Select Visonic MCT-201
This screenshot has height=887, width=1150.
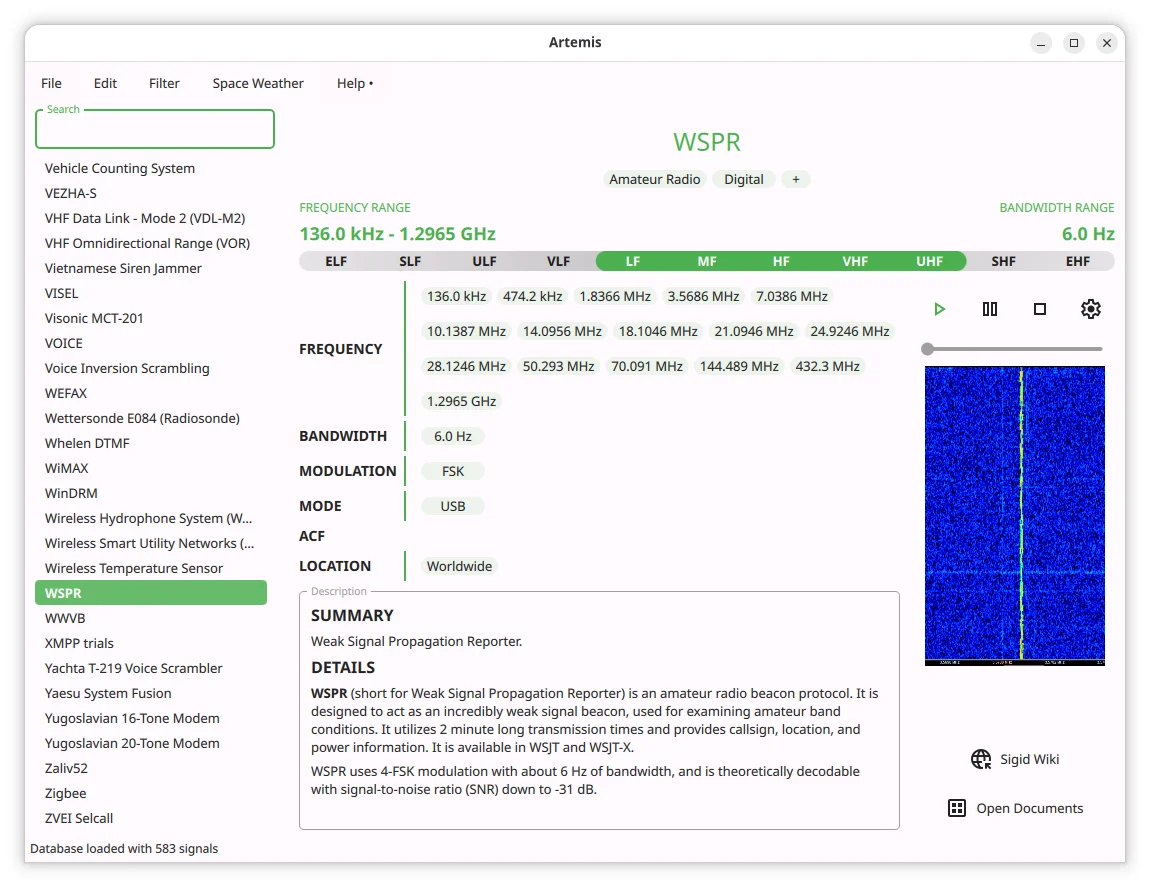point(151,318)
